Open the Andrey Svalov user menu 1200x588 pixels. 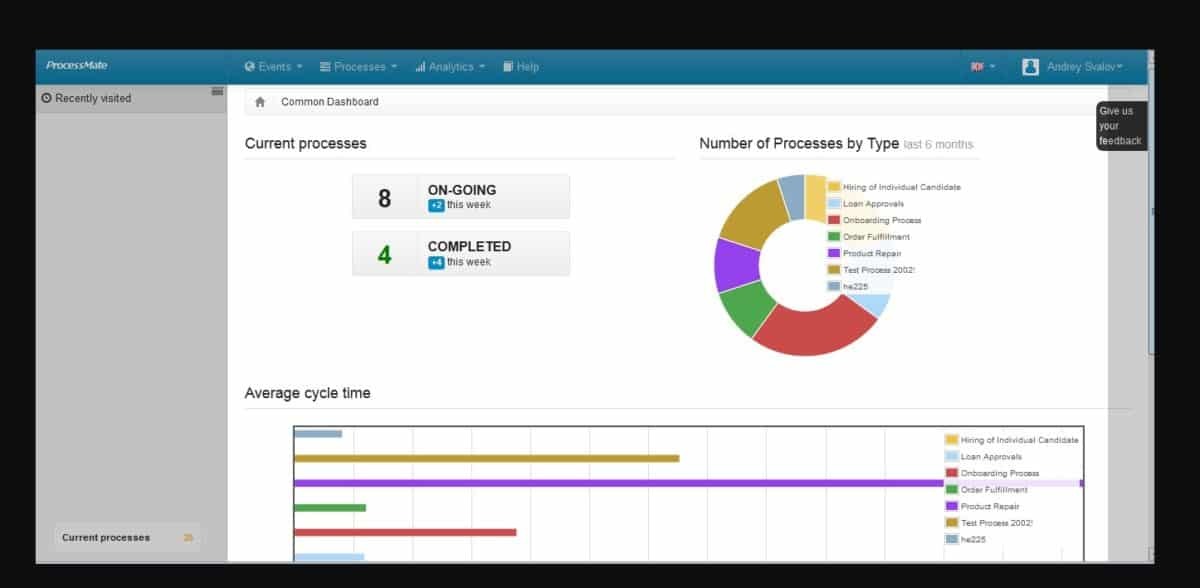pos(1084,67)
